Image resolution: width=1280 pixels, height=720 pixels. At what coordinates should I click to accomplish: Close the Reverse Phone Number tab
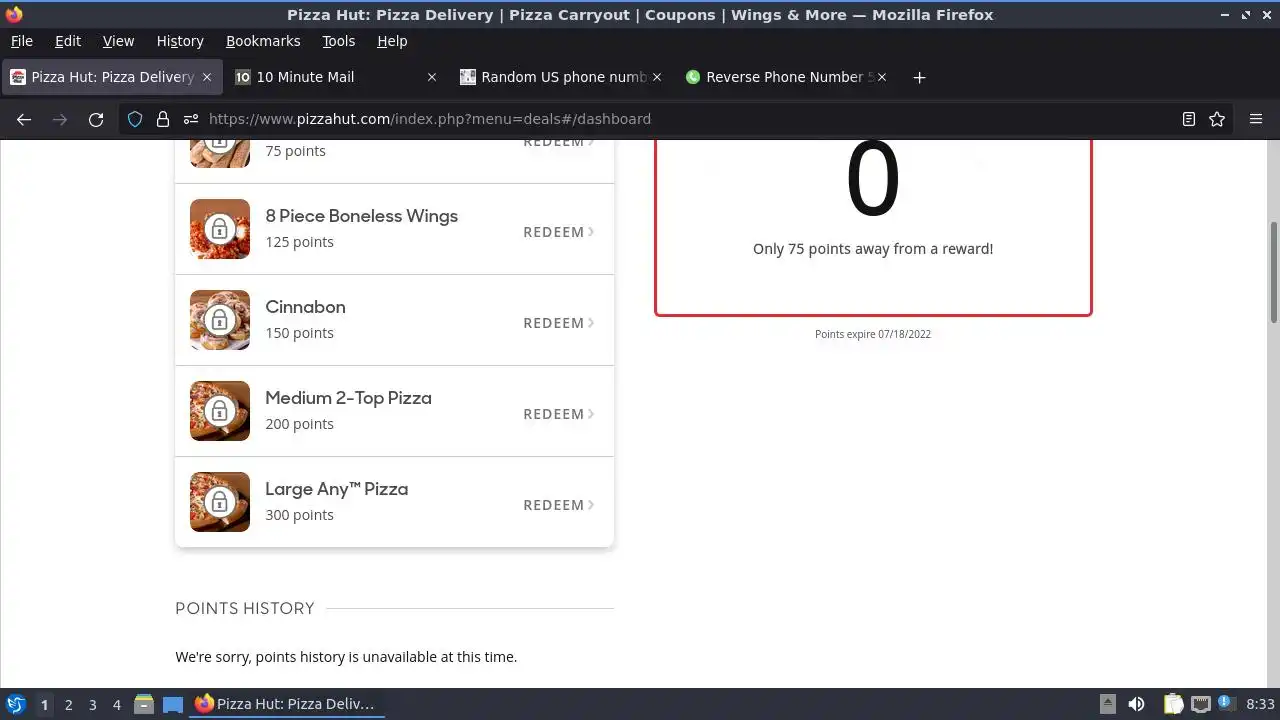882,77
